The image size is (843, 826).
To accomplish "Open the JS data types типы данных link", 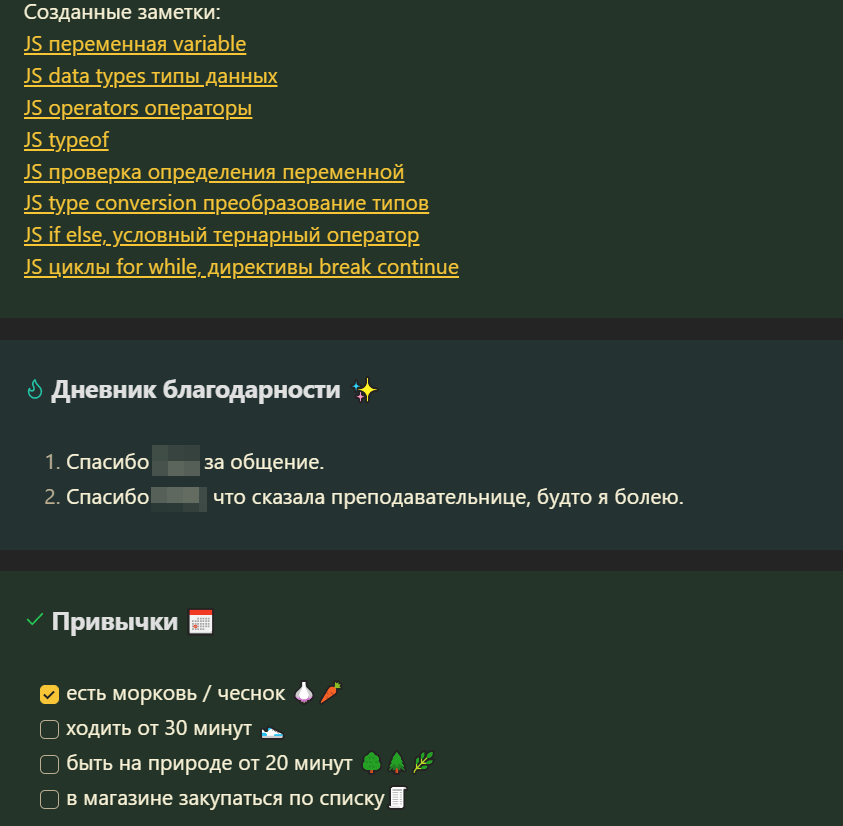I will click(x=151, y=76).
